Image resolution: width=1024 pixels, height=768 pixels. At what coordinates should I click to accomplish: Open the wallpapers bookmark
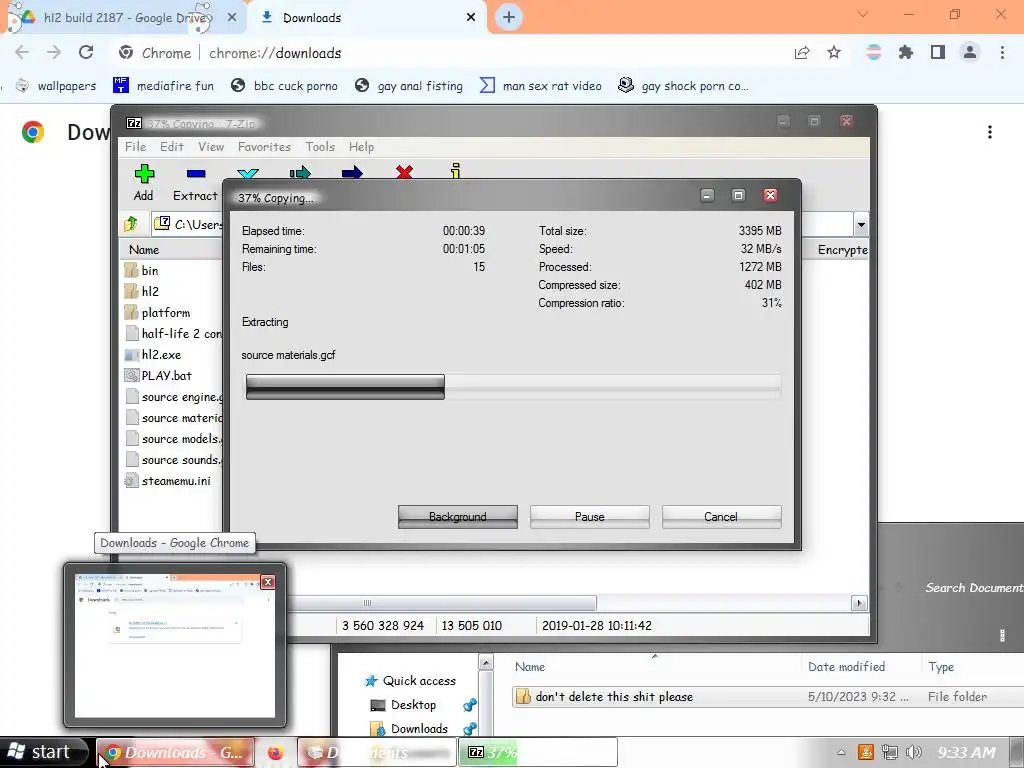56,86
